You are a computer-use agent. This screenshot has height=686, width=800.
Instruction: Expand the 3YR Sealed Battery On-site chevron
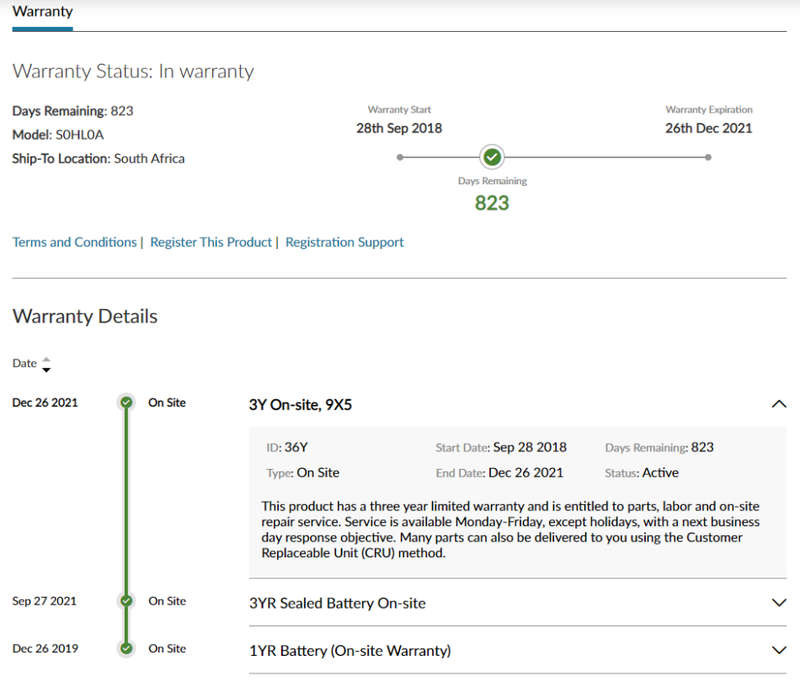coord(779,602)
